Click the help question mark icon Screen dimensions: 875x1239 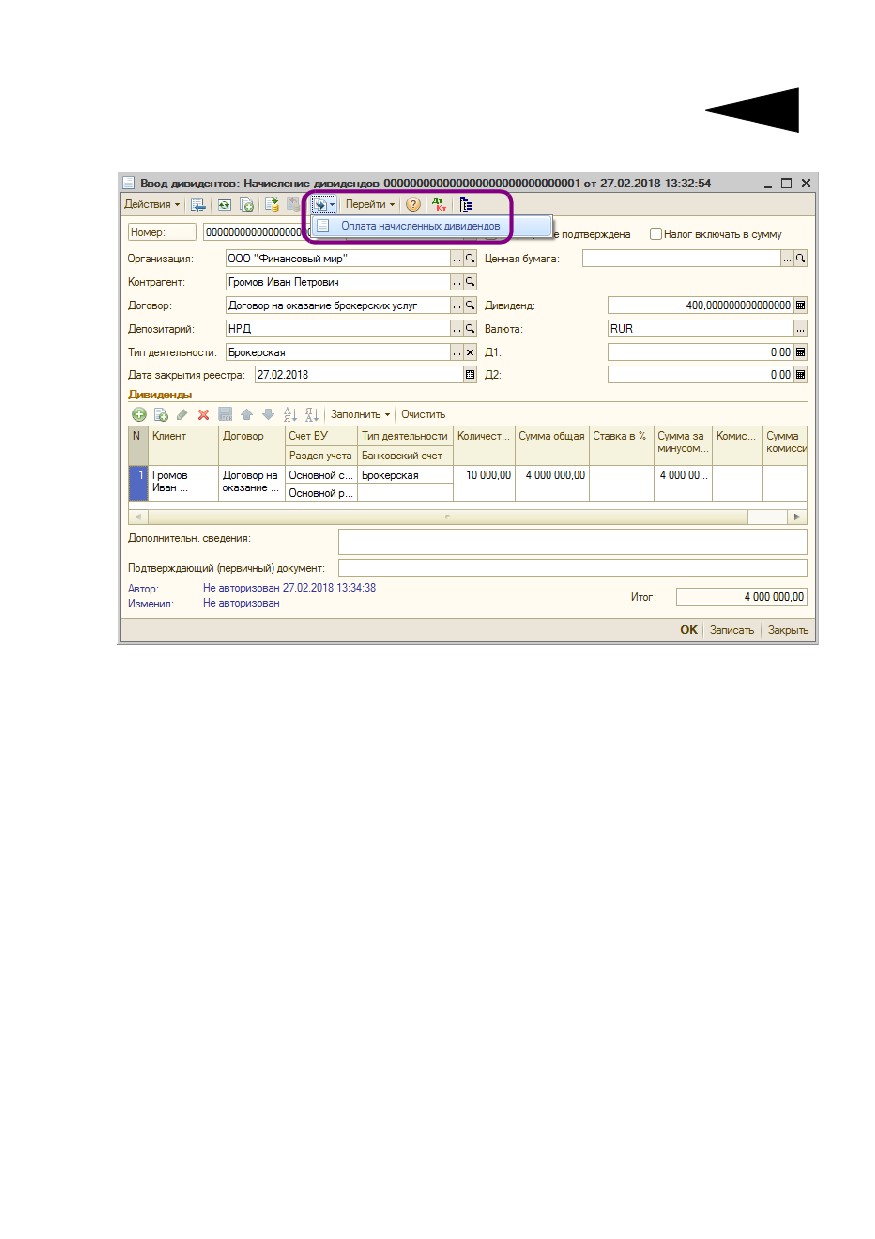pyautogui.click(x=413, y=204)
